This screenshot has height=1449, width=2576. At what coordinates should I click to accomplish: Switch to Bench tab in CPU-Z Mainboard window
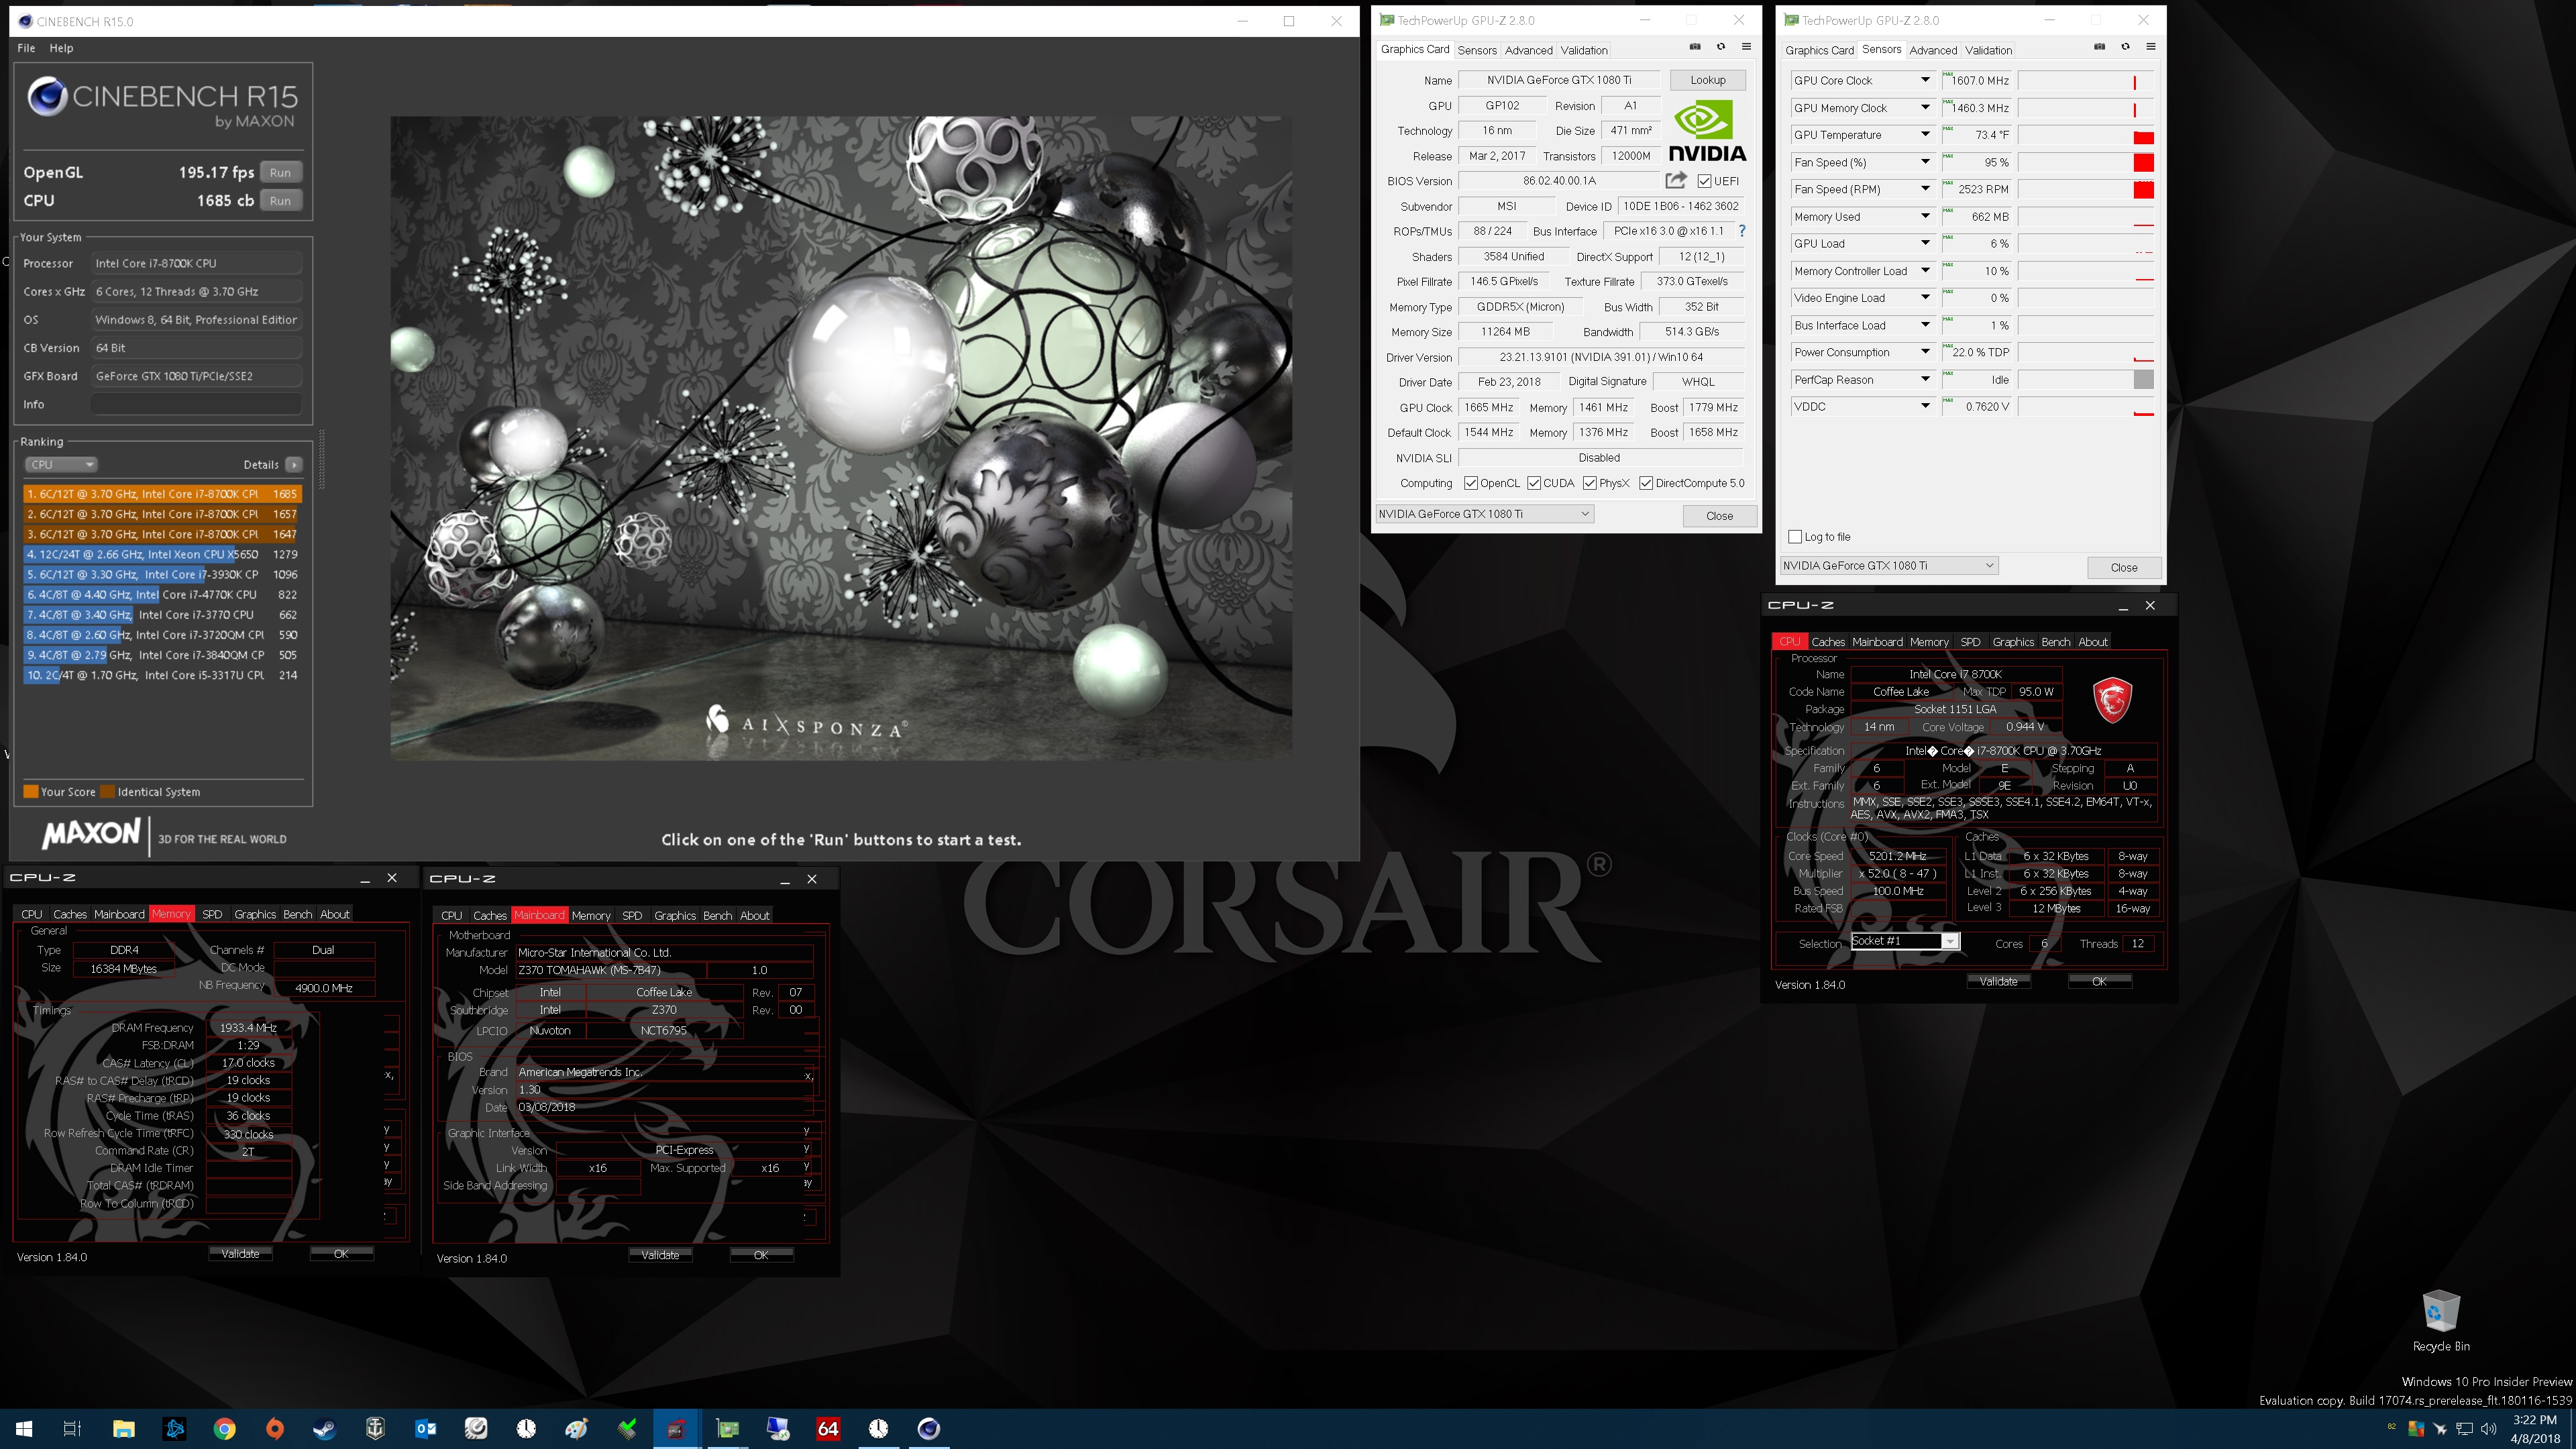[717, 915]
